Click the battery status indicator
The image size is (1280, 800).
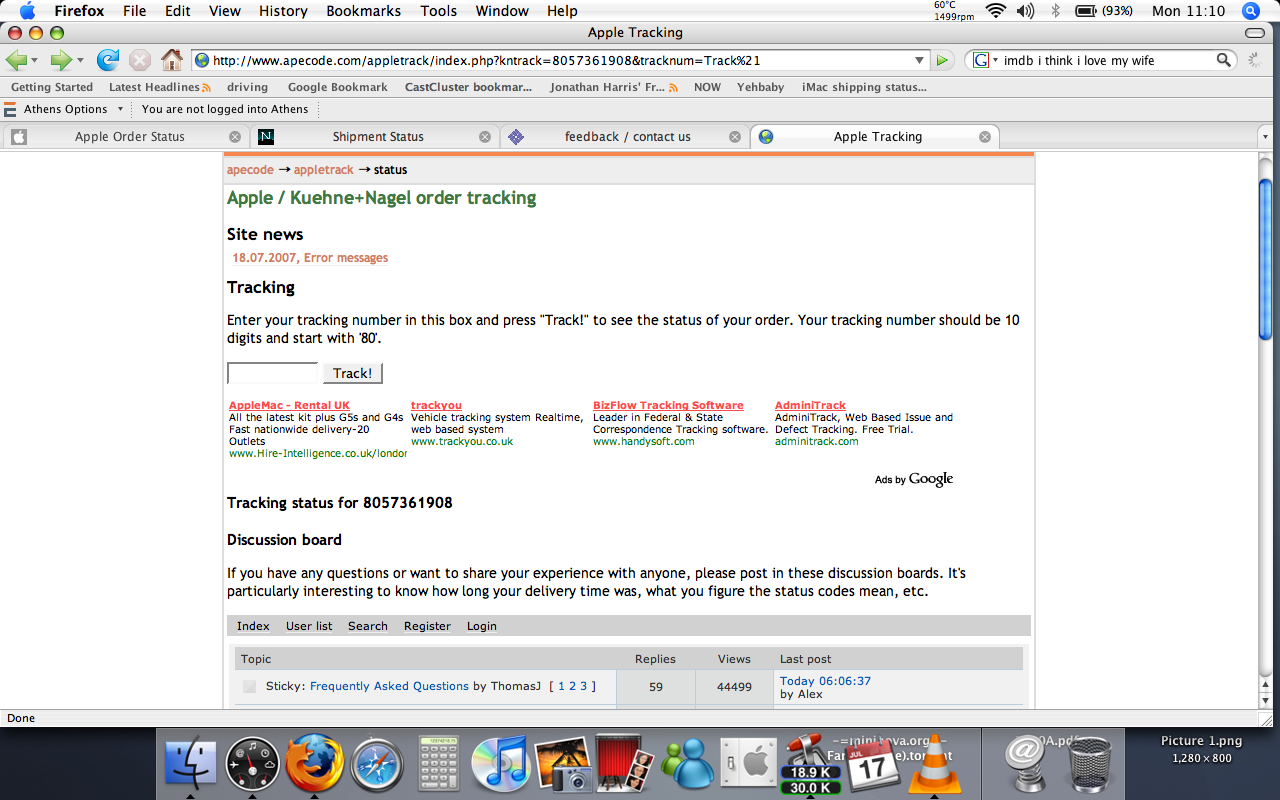pyautogui.click(x=1105, y=11)
